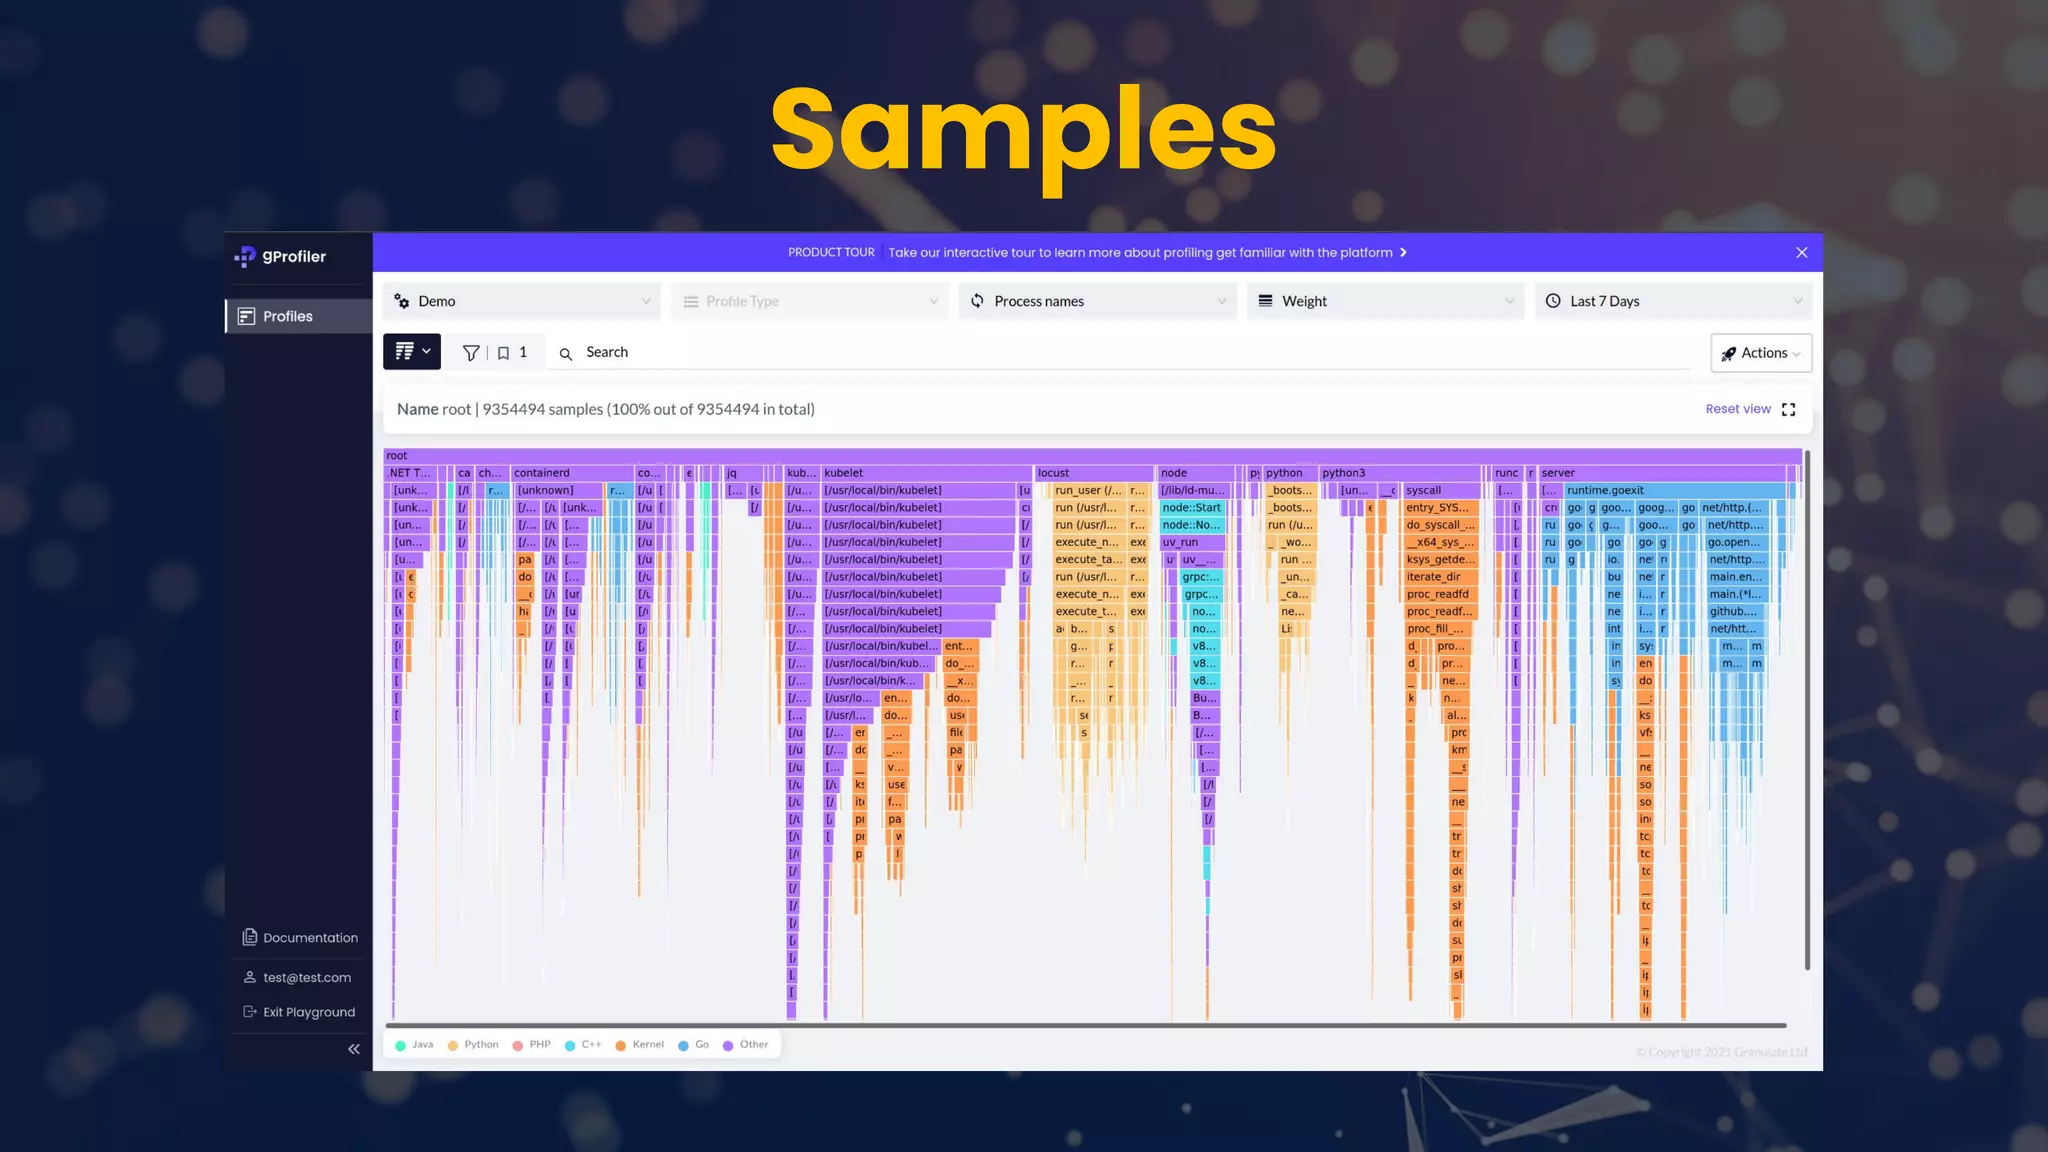2048x1152 pixels.
Task: Toggle the Python legend filter
Action: click(472, 1045)
